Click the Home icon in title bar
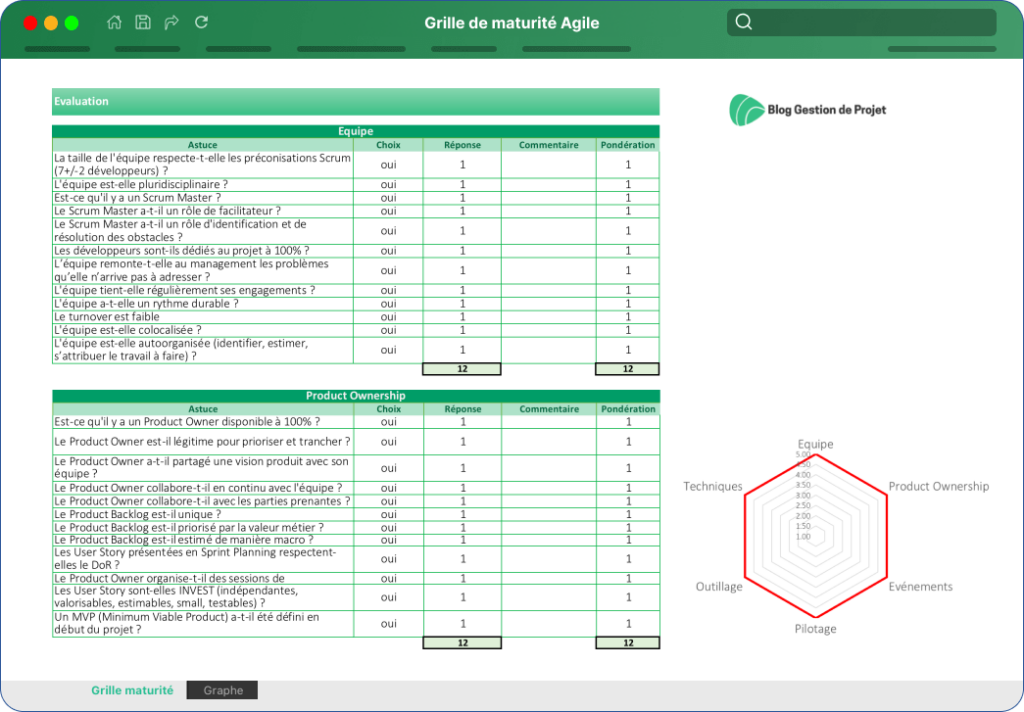The width and height of the screenshot is (1024, 712). pos(114,22)
